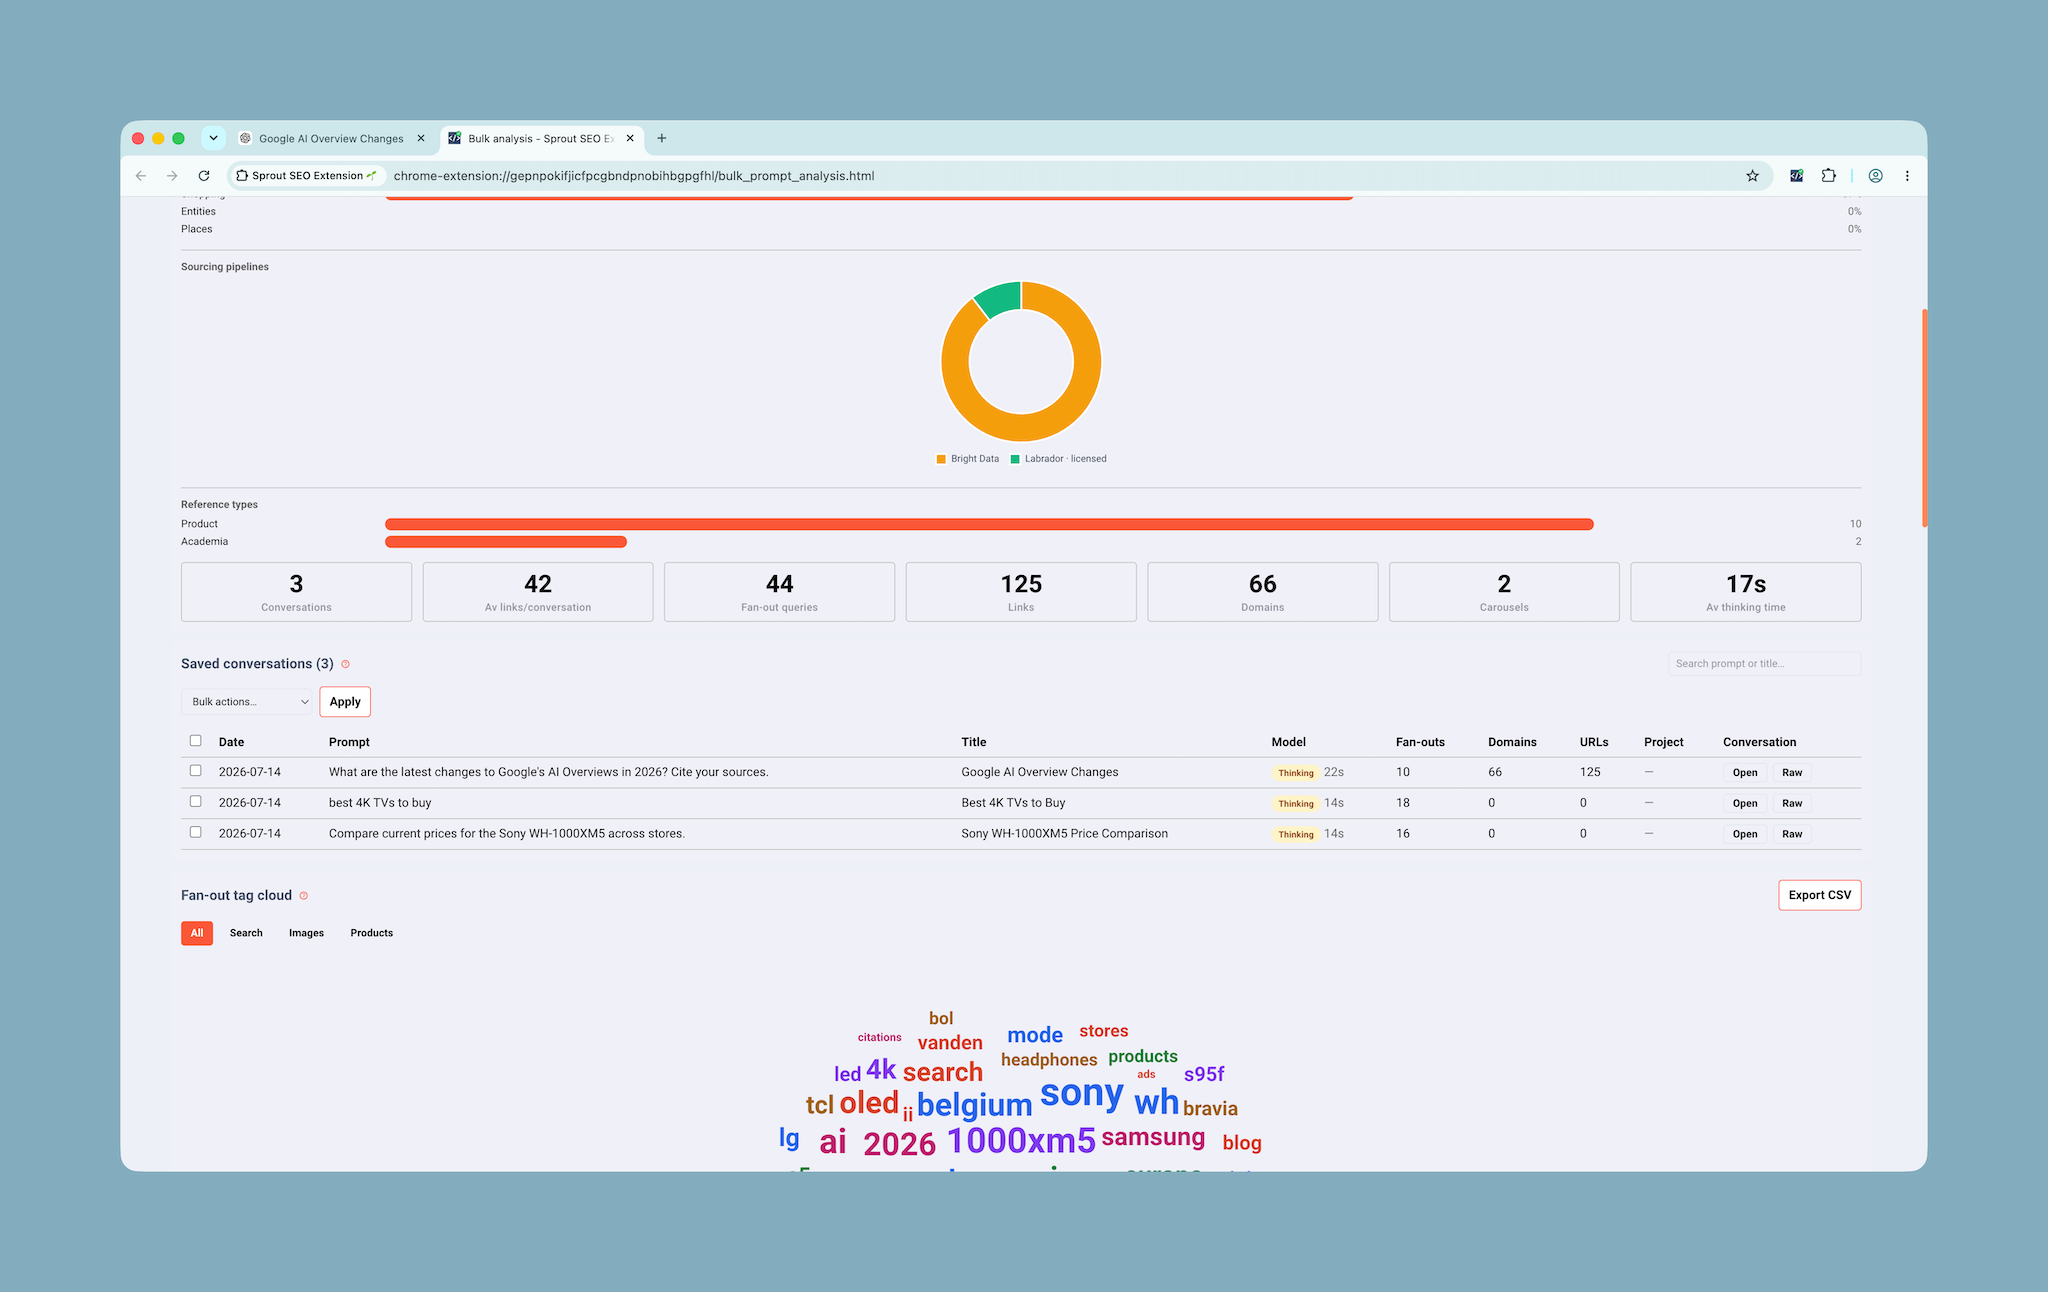Click the browser forward arrow
Image resolution: width=2048 pixels, height=1292 pixels.
point(172,176)
